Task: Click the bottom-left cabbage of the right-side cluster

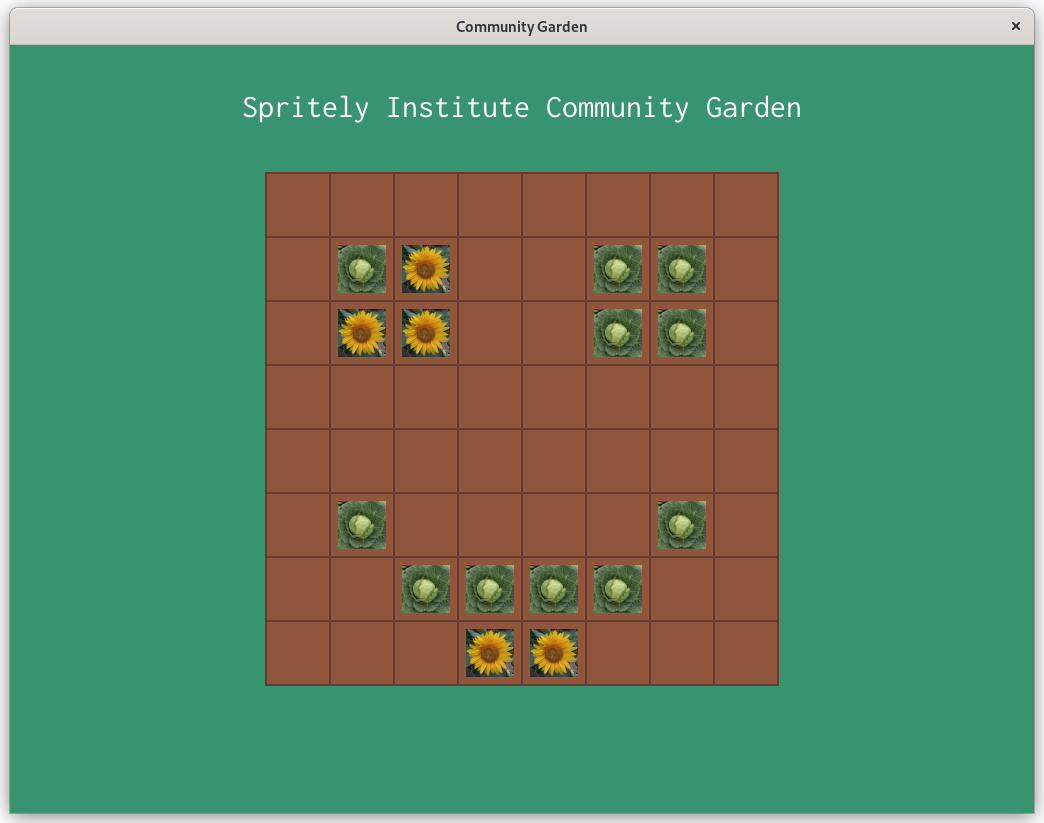Action: pyautogui.click(x=618, y=333)
